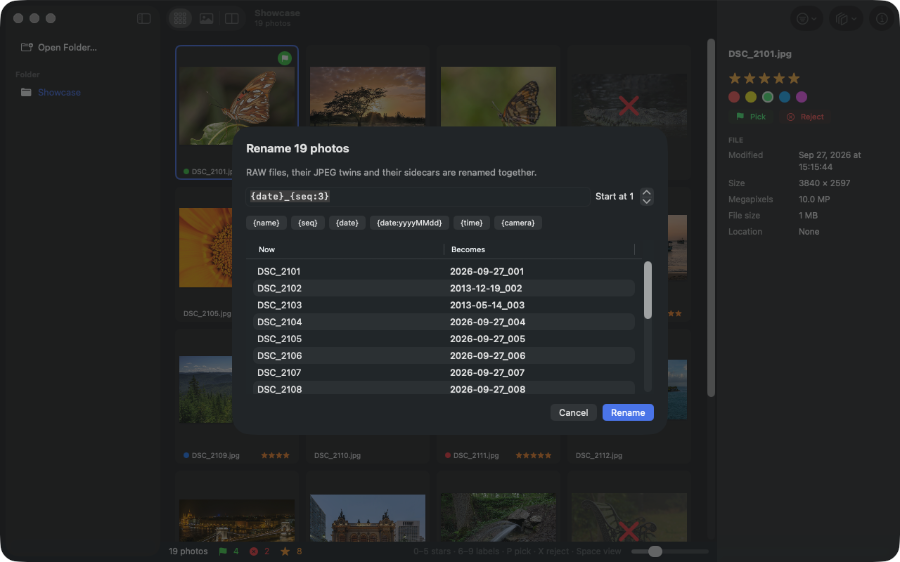Confirm with the blue Rename button
The image size is (900, 562).
(628, 413)
